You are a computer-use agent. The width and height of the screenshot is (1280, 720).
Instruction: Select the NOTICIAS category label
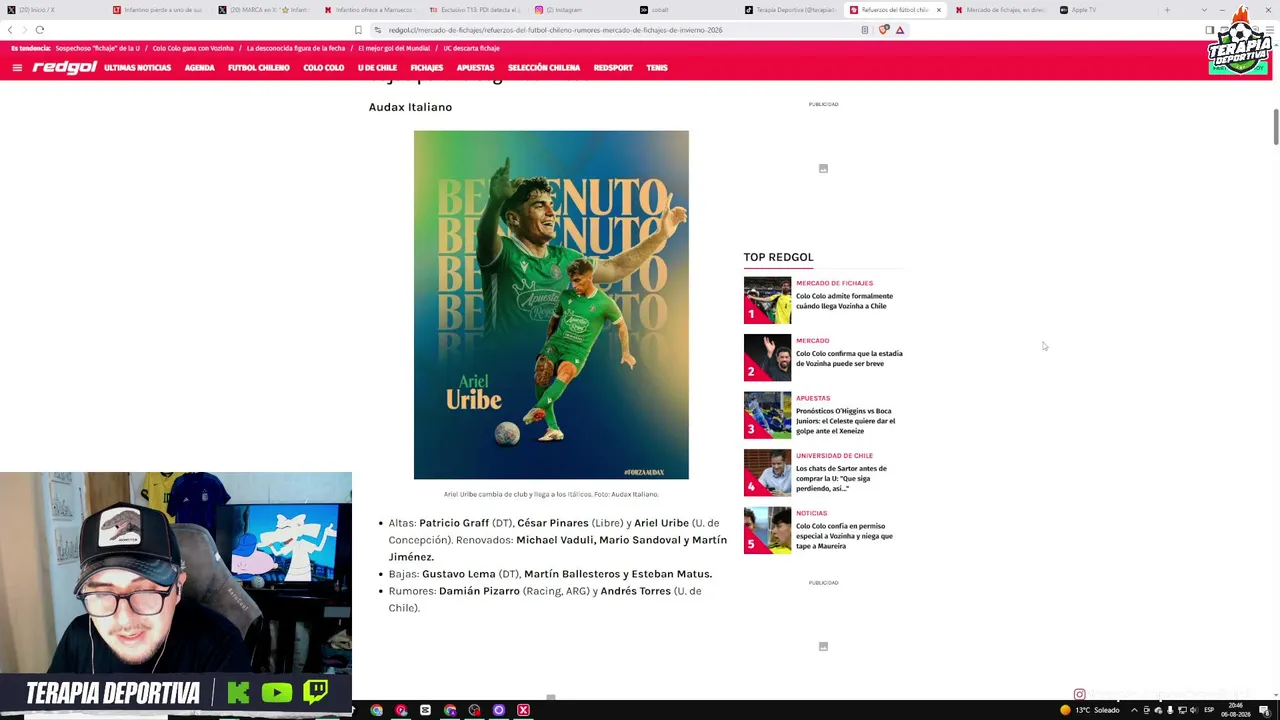(x=812, y=513)
